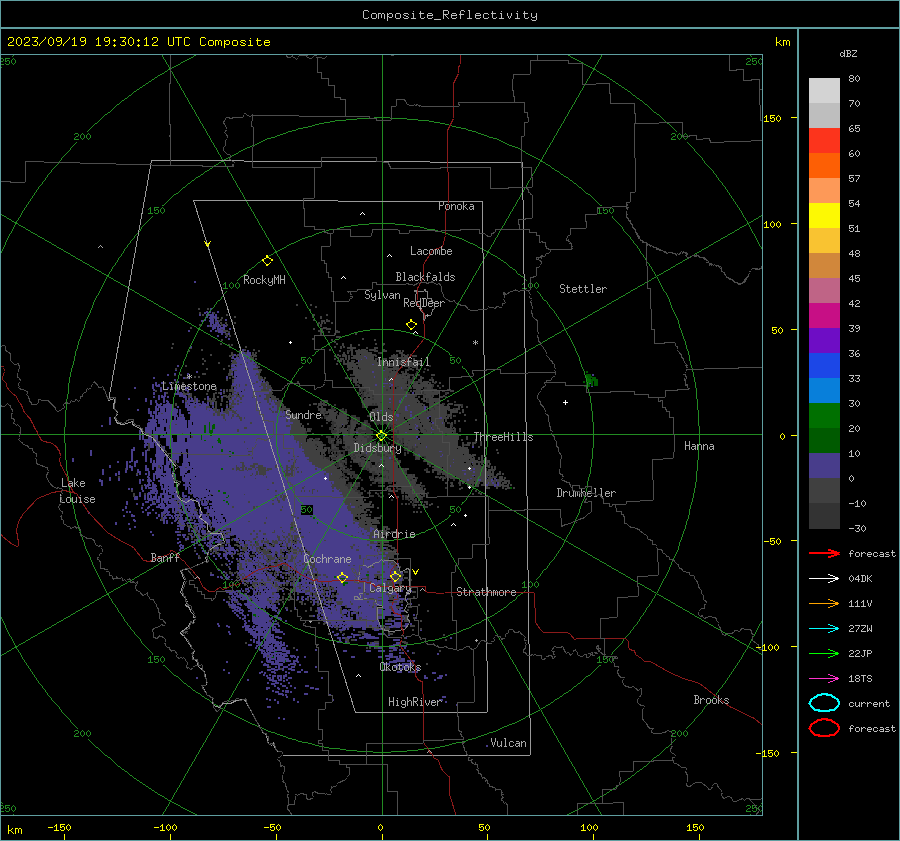Viewport: 900px width, 841px height.
Task: Click the Ponoka city label
Action: (456, 206)
